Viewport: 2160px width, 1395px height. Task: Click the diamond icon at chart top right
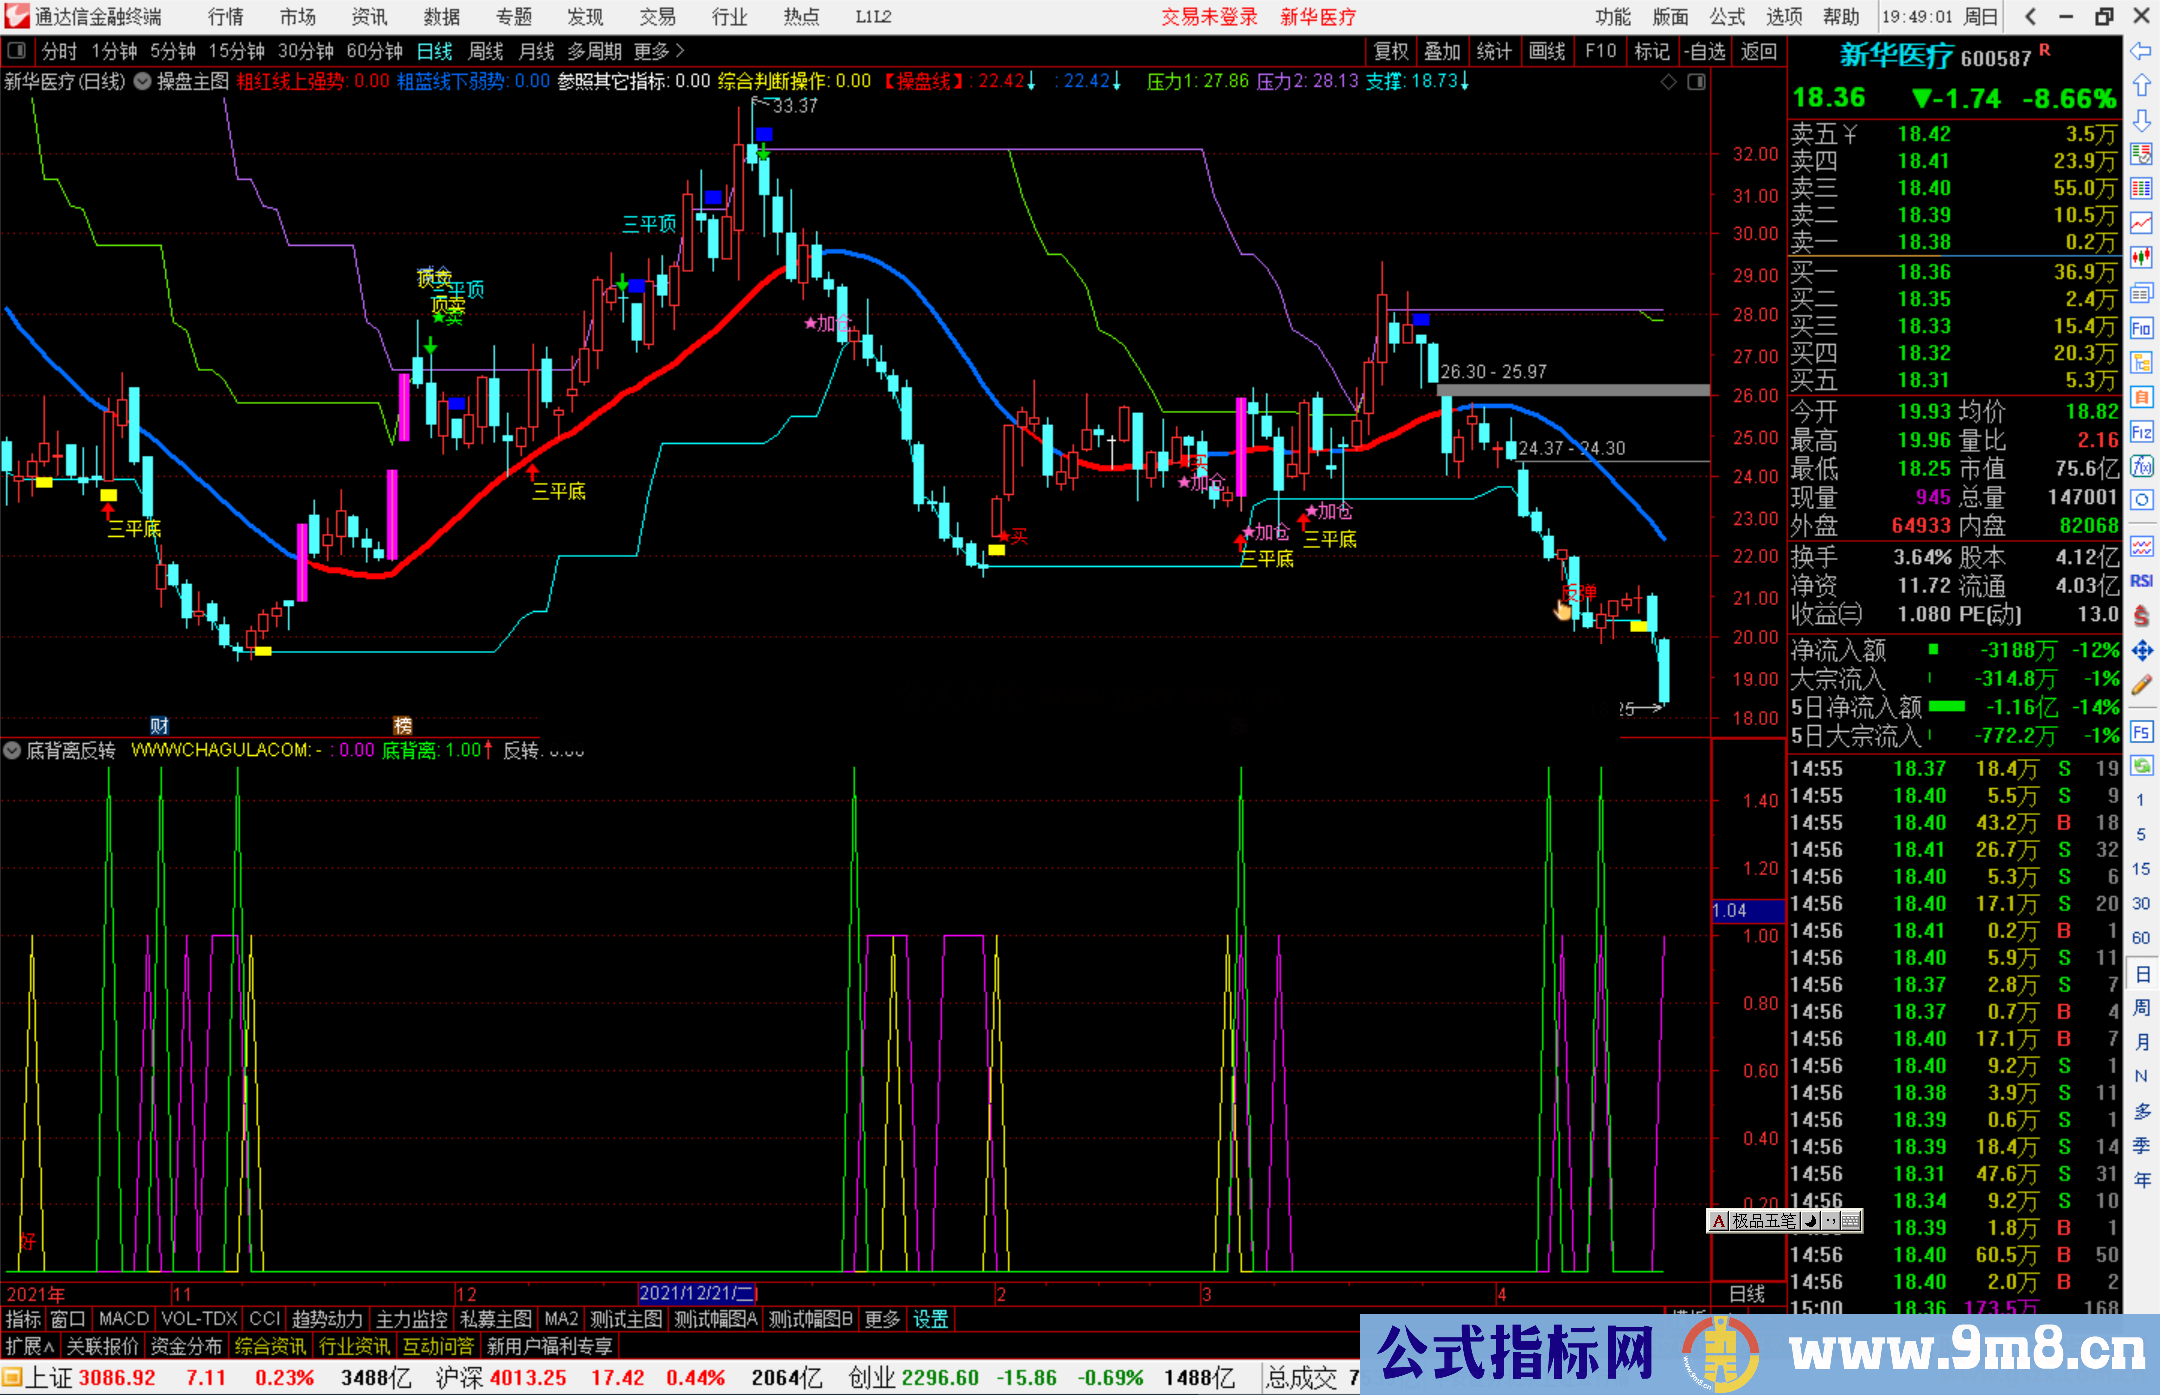pos(1668,82)
